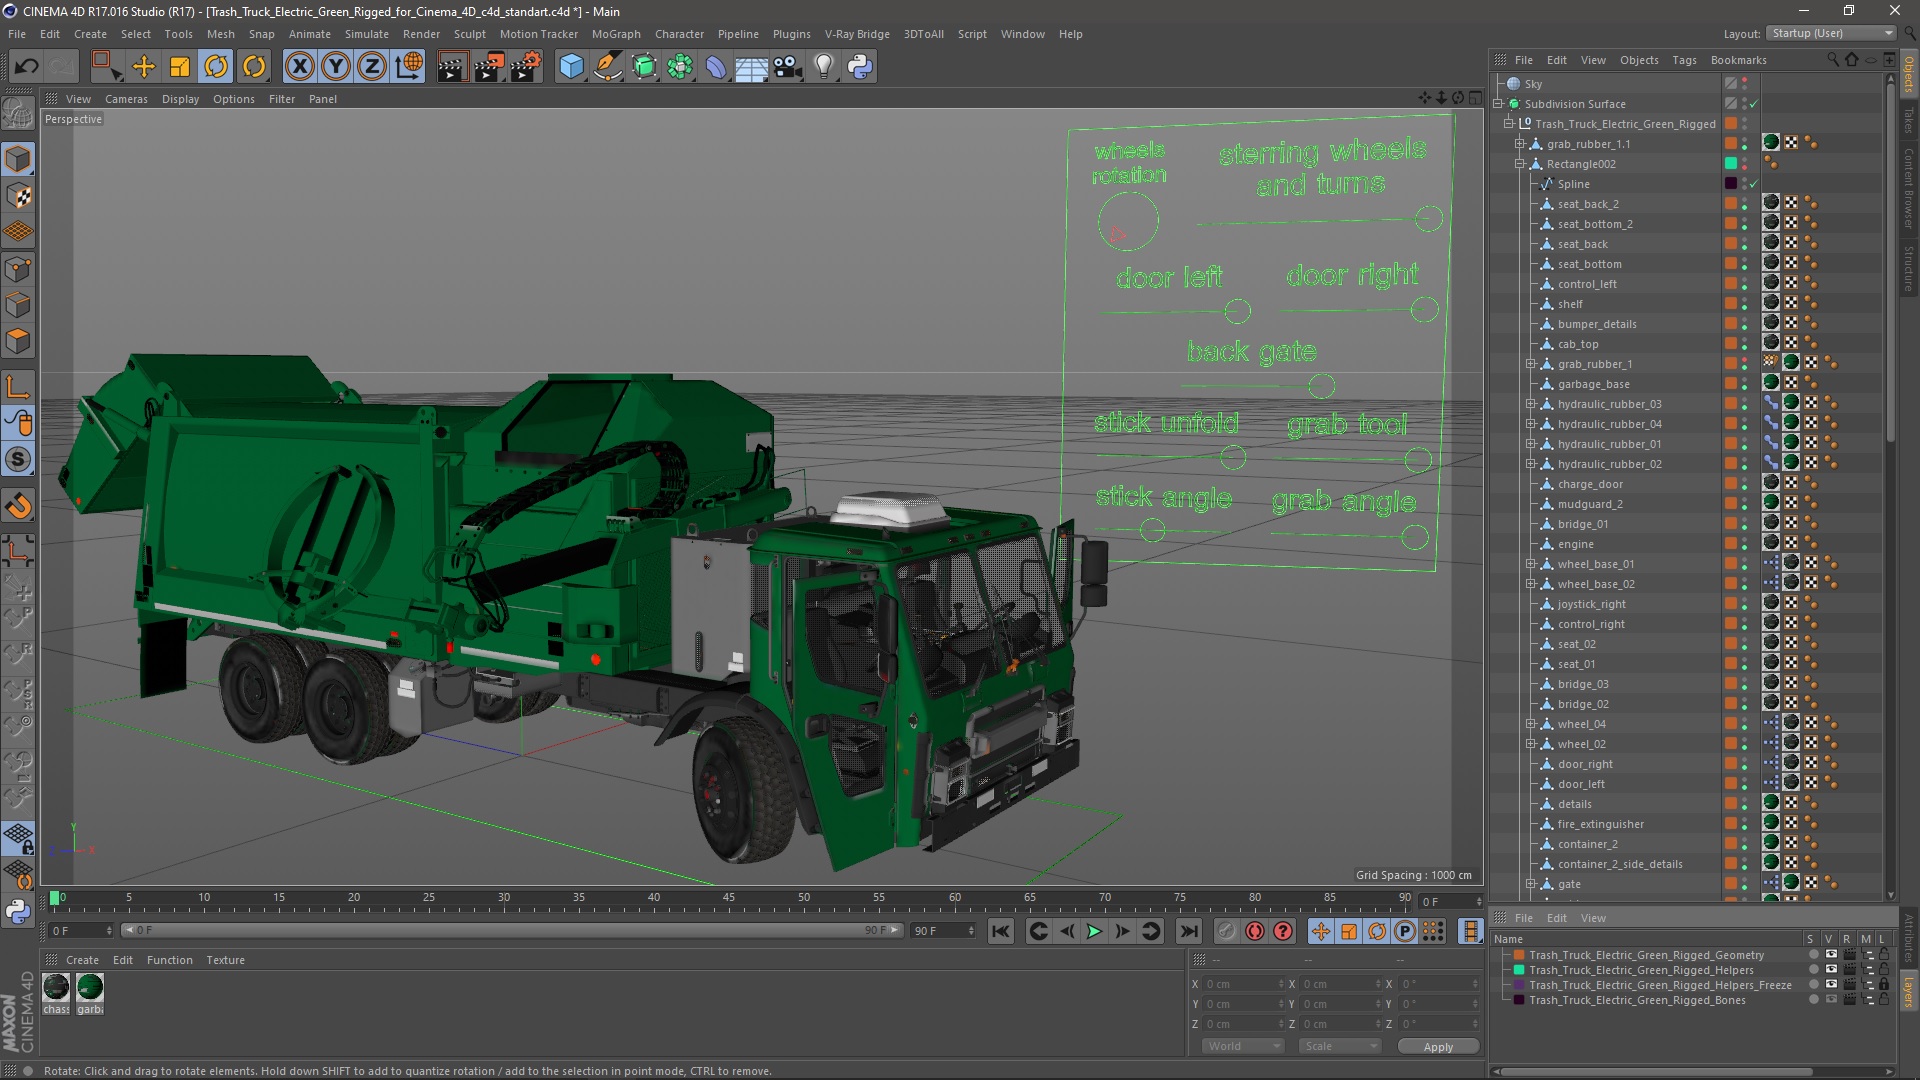
Task: Toggle render clapperboard for Rigged_Bones layer
Action: pyautogui.click(x=1849, y=1000)
